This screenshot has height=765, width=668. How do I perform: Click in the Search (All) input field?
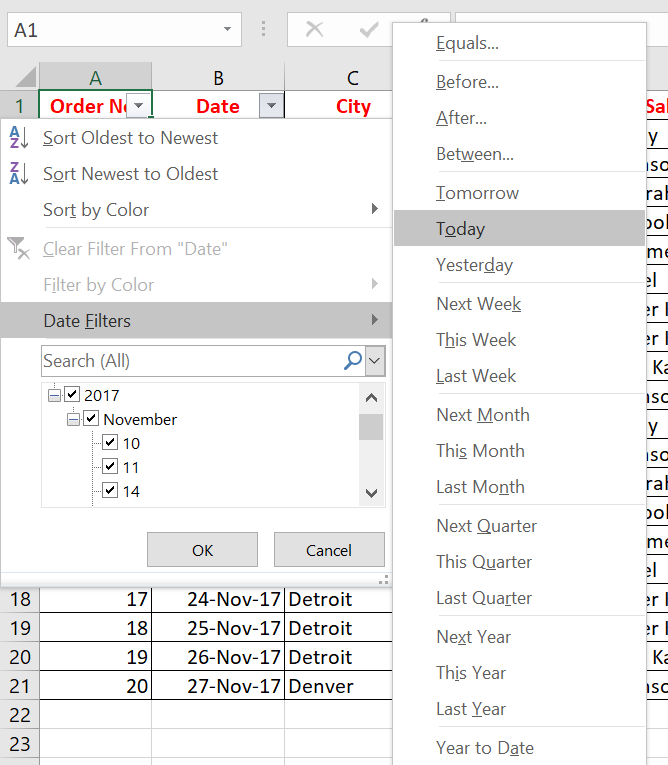pos(190,360)
